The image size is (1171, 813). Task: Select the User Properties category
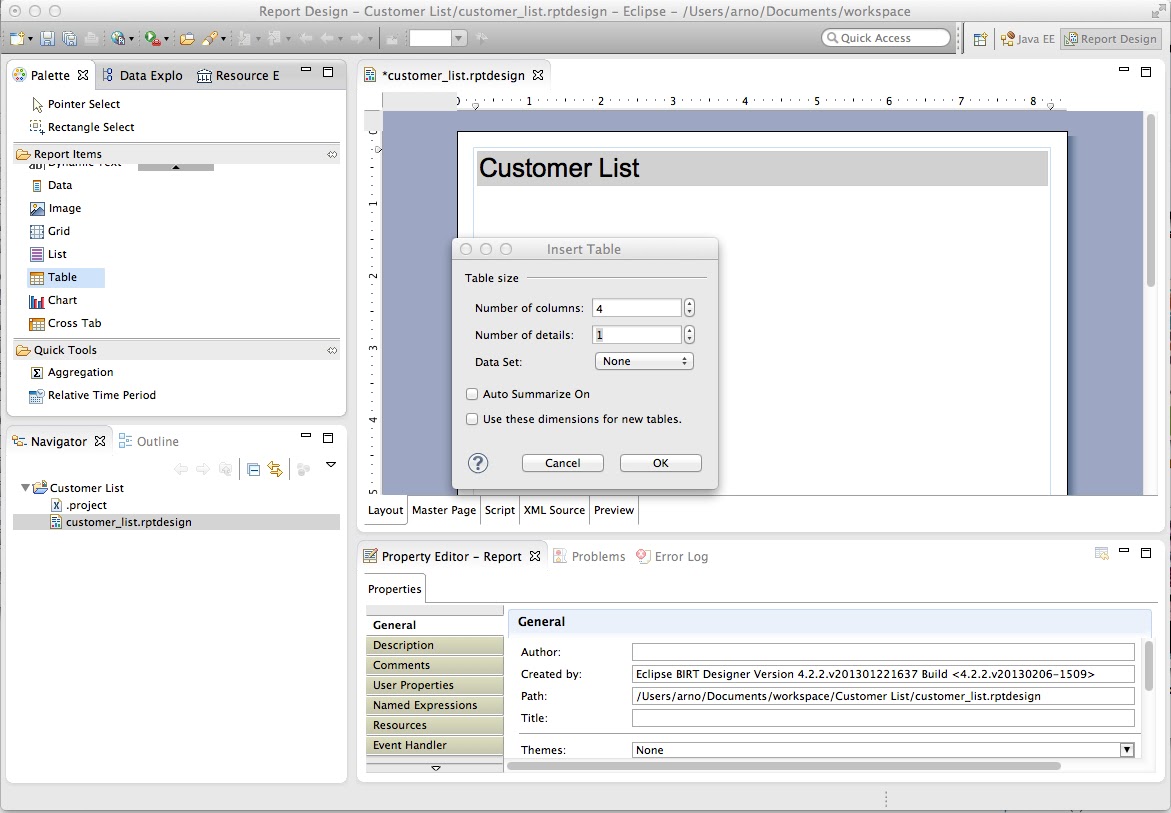(x=435, y=685)
